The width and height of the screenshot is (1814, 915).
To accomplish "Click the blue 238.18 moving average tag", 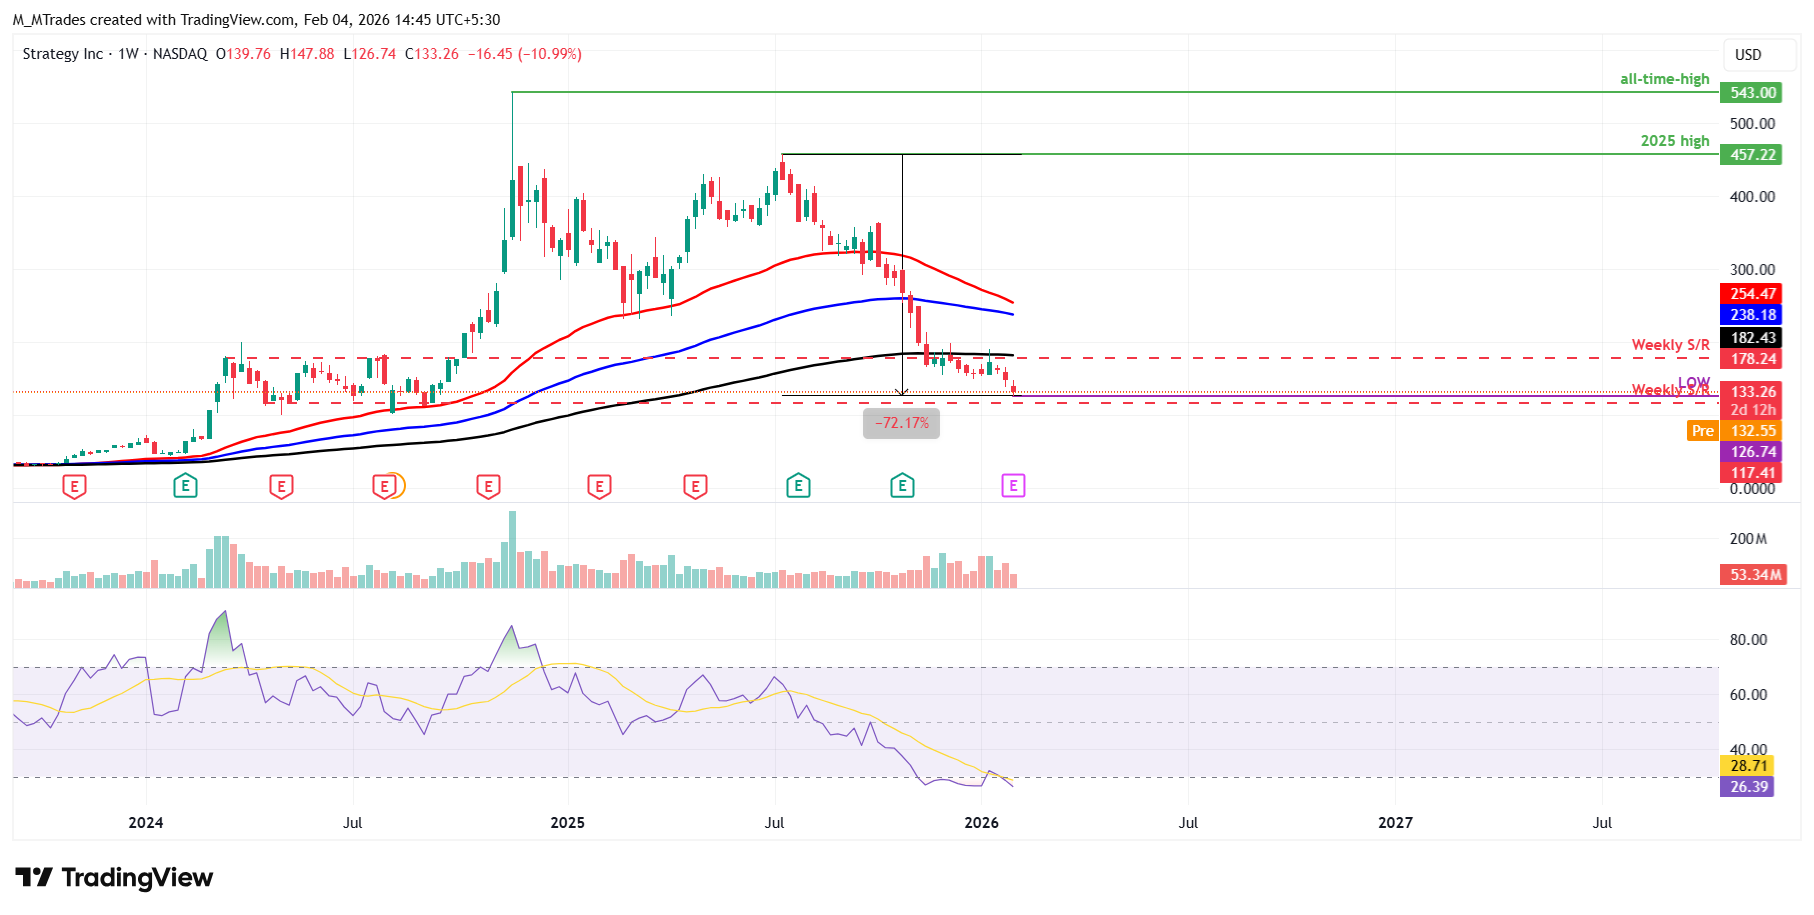I will point(1751,315).
